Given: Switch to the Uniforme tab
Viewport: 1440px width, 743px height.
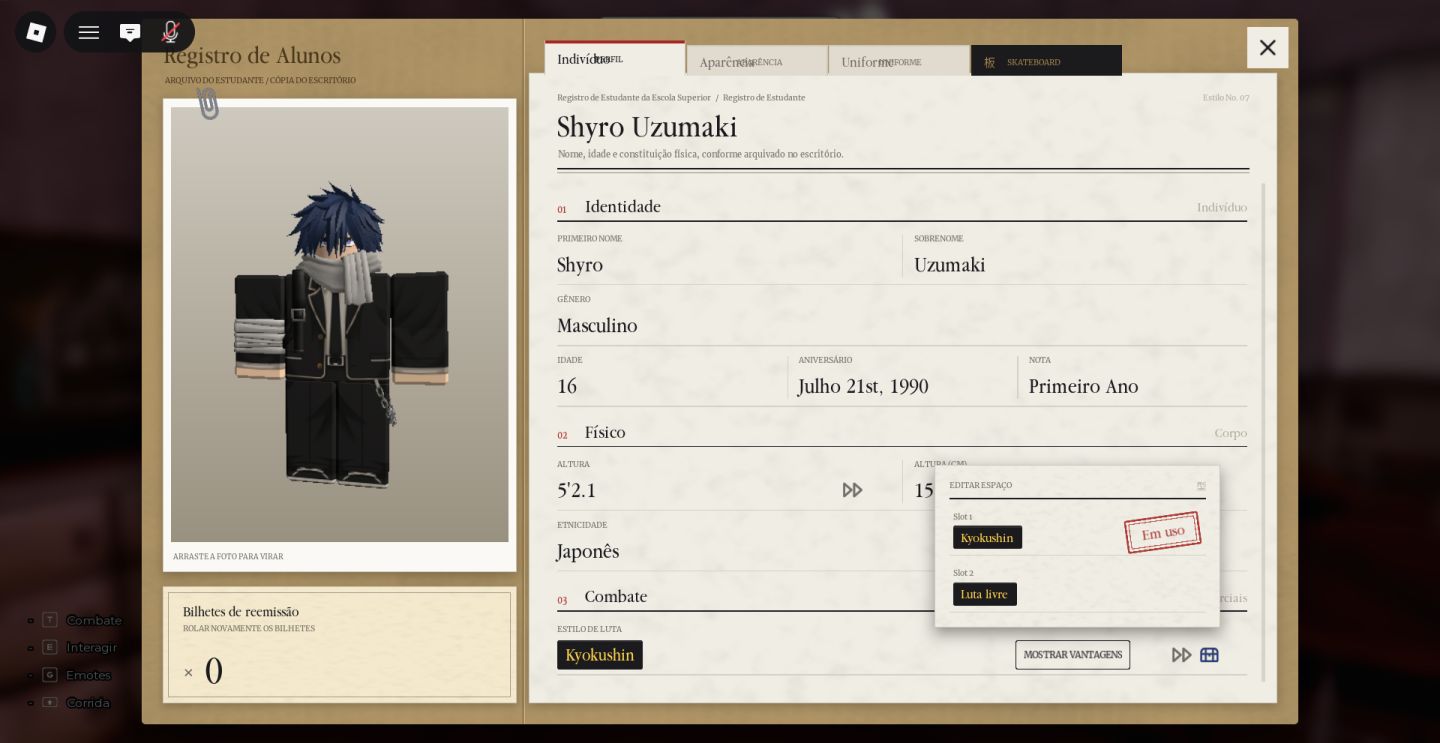Looking at the screenshot, I should 899,61.
